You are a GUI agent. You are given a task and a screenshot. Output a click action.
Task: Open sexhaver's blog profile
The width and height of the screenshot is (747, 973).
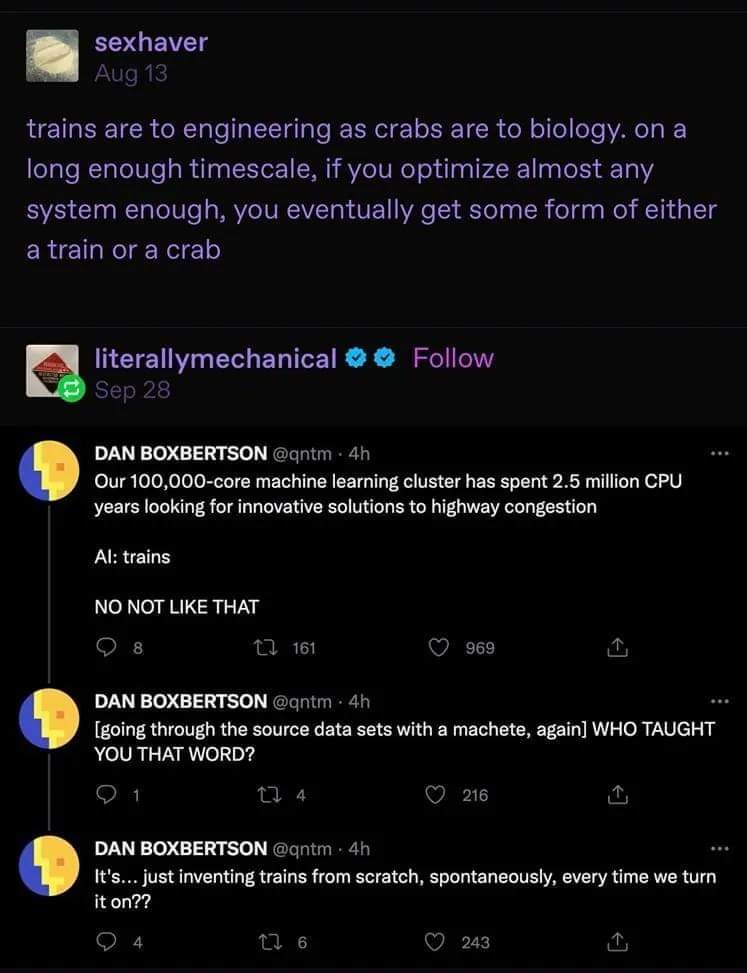point(151,42)
